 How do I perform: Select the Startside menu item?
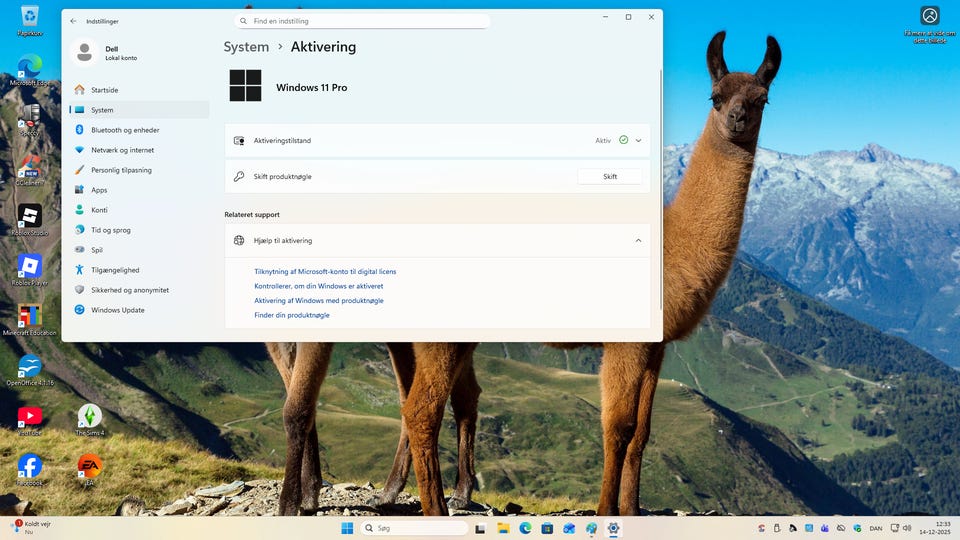tap(104, 90)
